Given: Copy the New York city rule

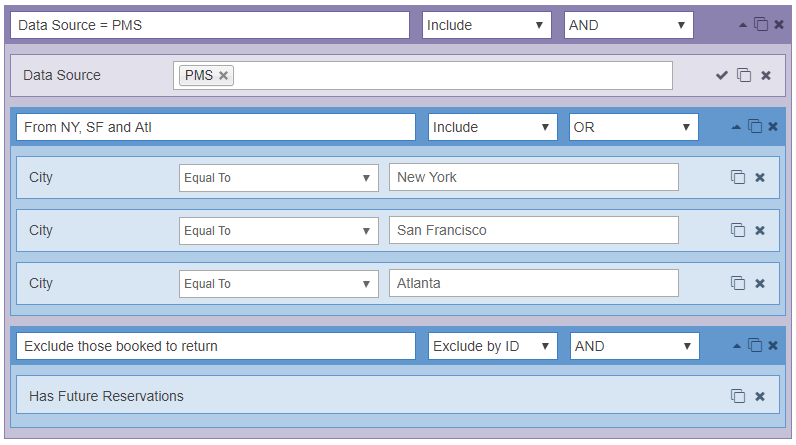Looking at the screenshot, I should [x=738, y=177].
